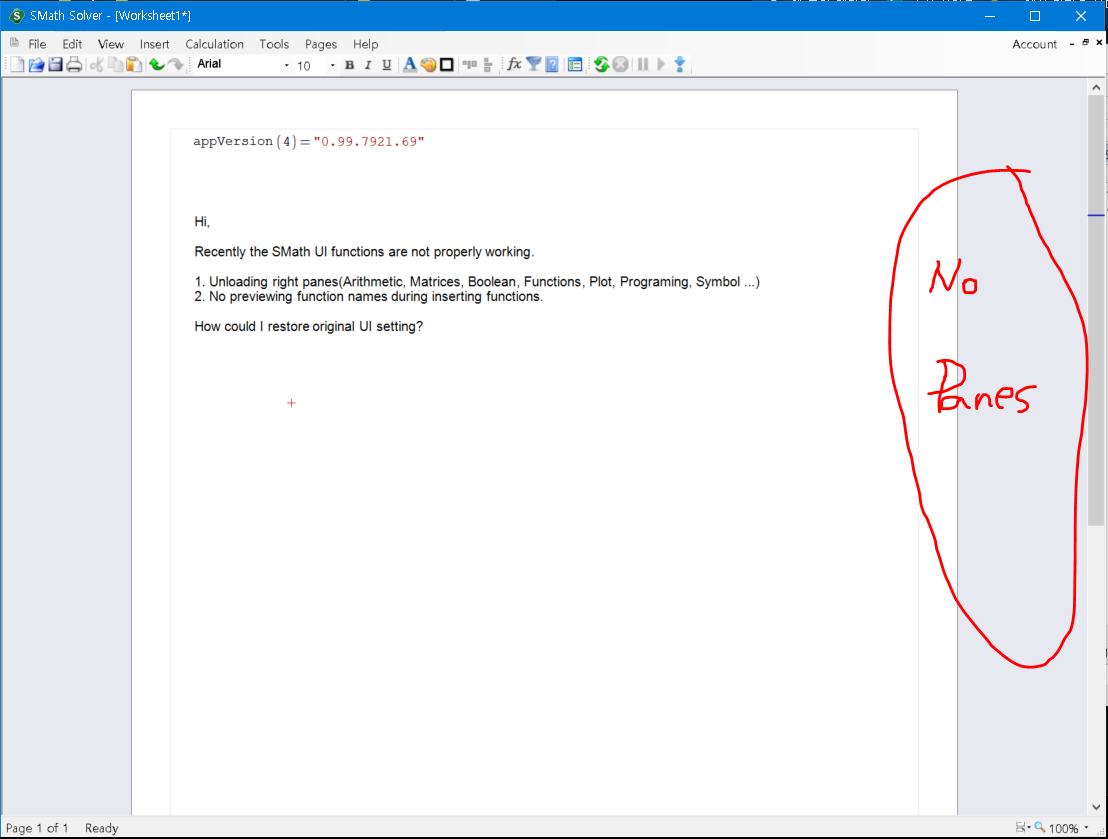
Task: Toggle bold formatting
Action: click(349, 65)
